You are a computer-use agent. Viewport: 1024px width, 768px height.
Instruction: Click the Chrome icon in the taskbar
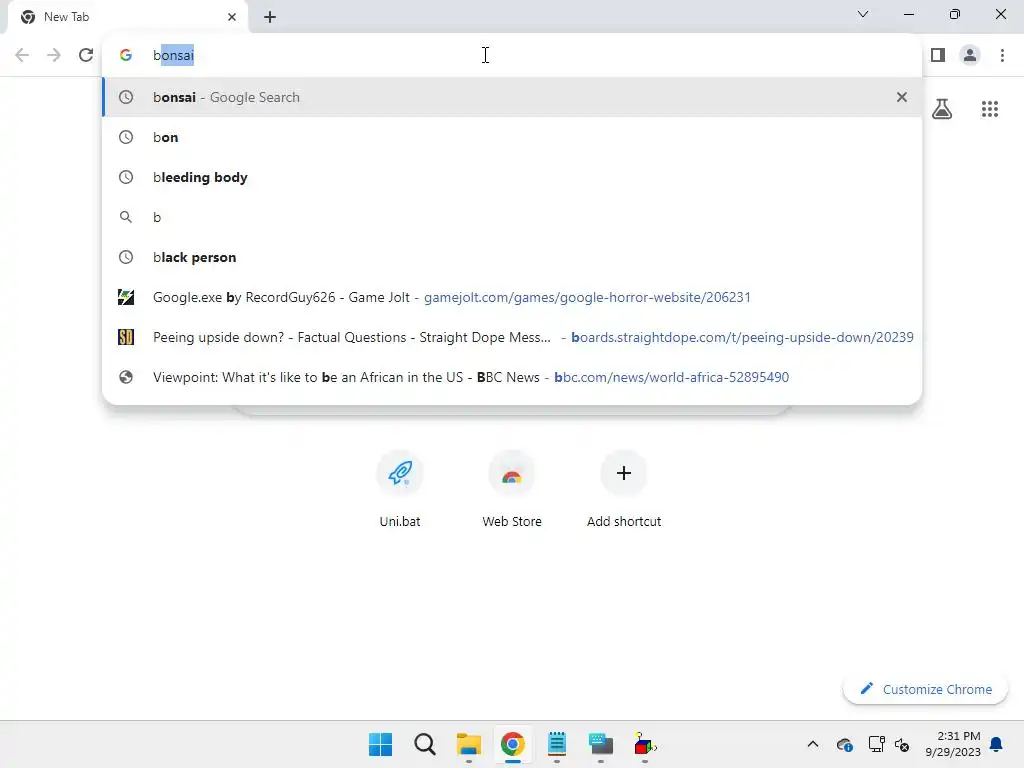tap(513, 744)
